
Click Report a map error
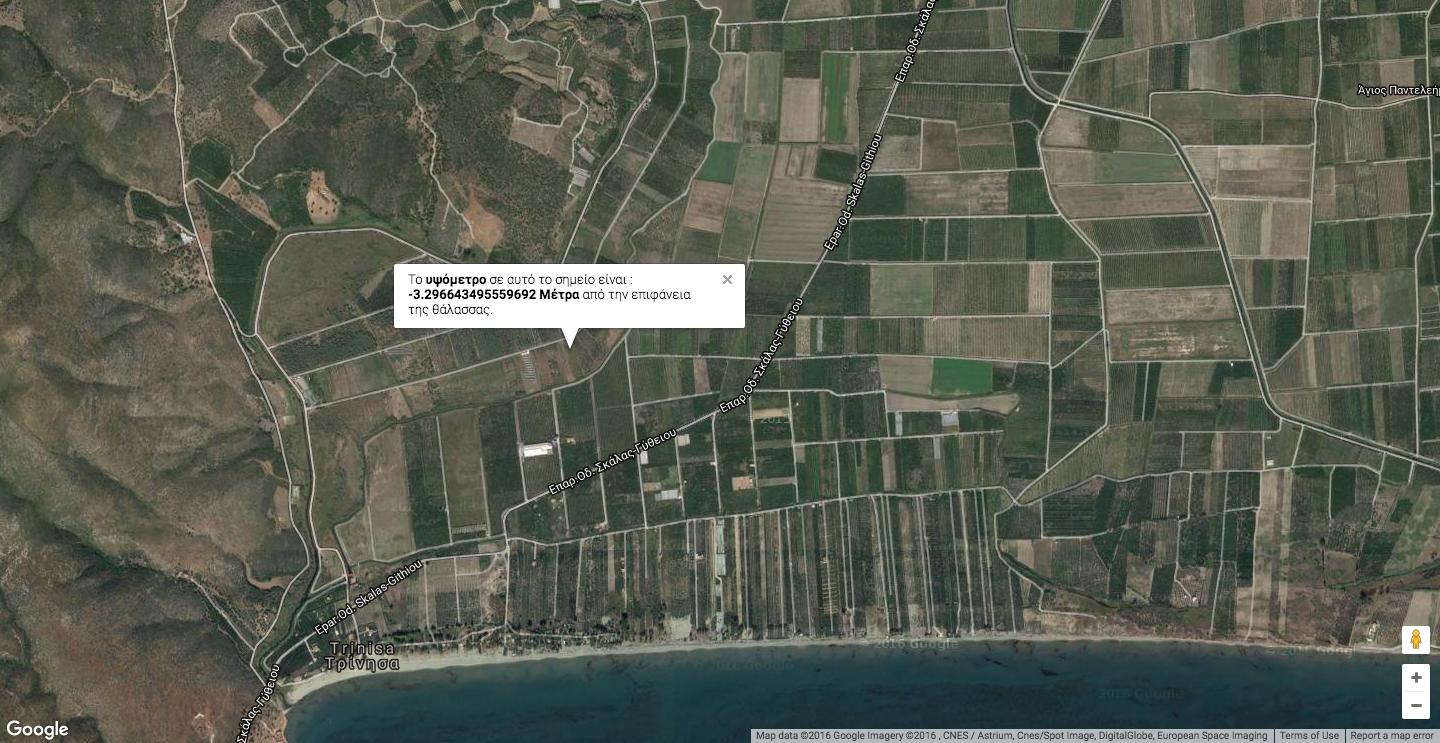[x=1391, y=736]
